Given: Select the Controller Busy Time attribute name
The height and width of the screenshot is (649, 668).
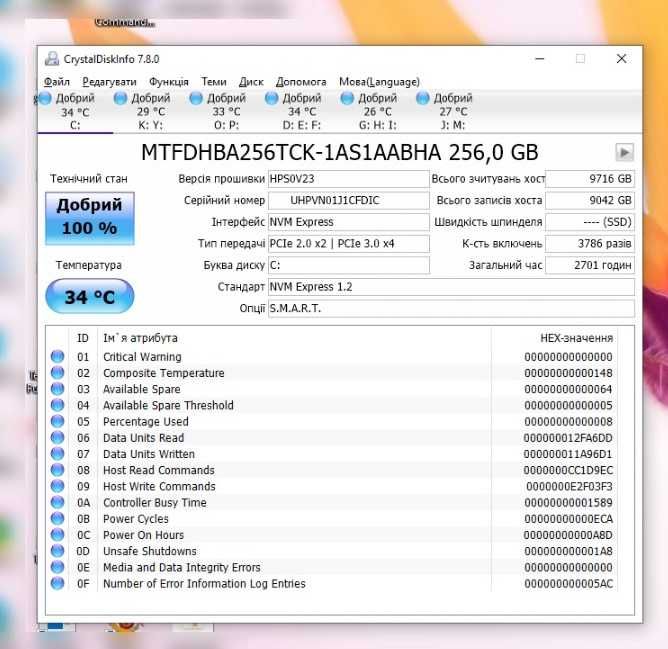Looking at the screenshot, I should point(155,502).
